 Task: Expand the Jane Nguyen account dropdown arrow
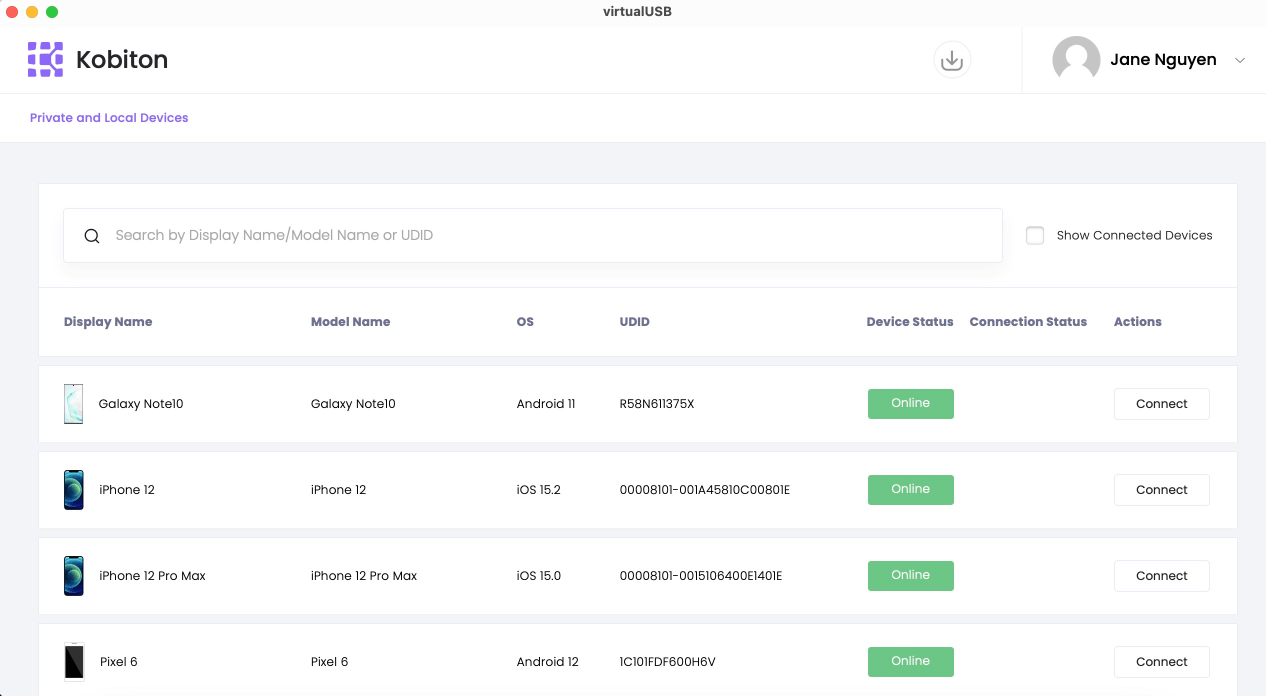(x=1240, y=60)
